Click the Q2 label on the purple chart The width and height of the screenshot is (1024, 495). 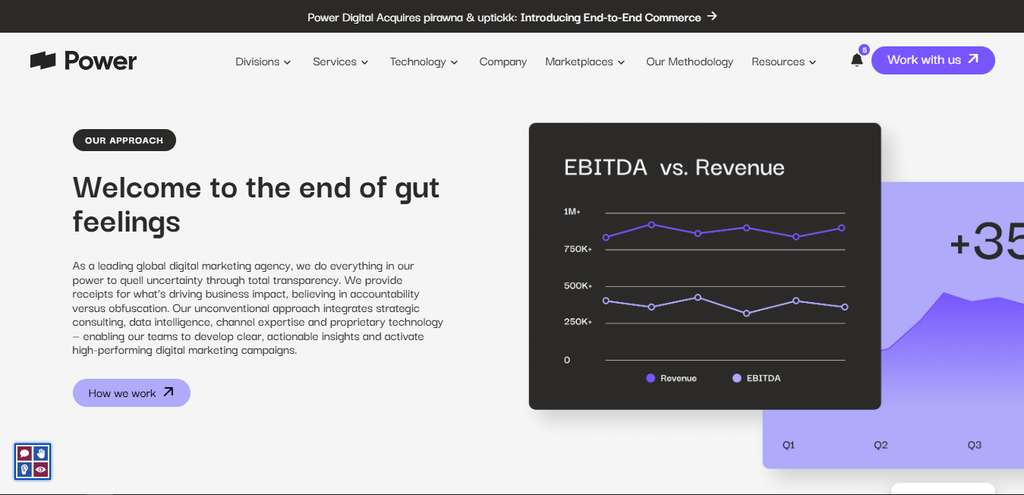pyautogui.click(x=881, y=445)
